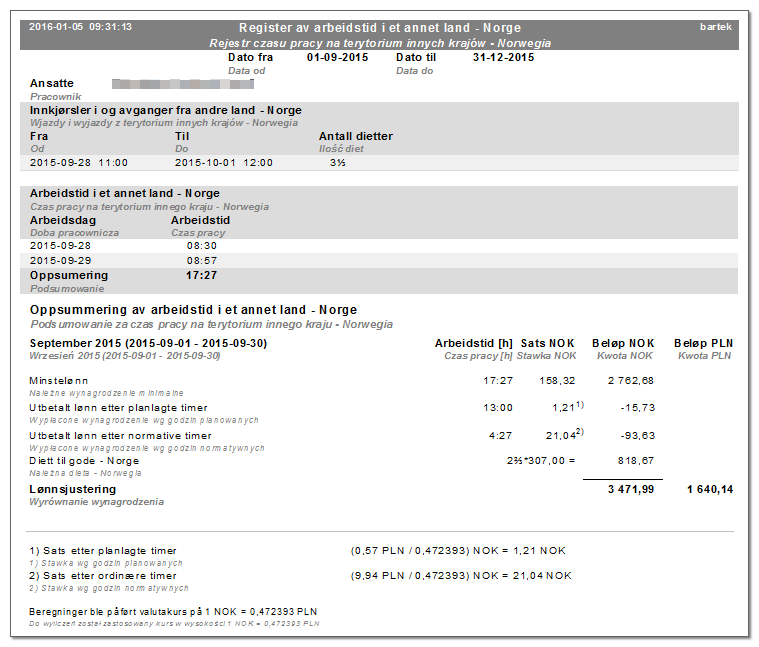This screenshot has height=647, width=759.
Task: Click the 'Beløp PLN' column header
Action: click(703, 344)
